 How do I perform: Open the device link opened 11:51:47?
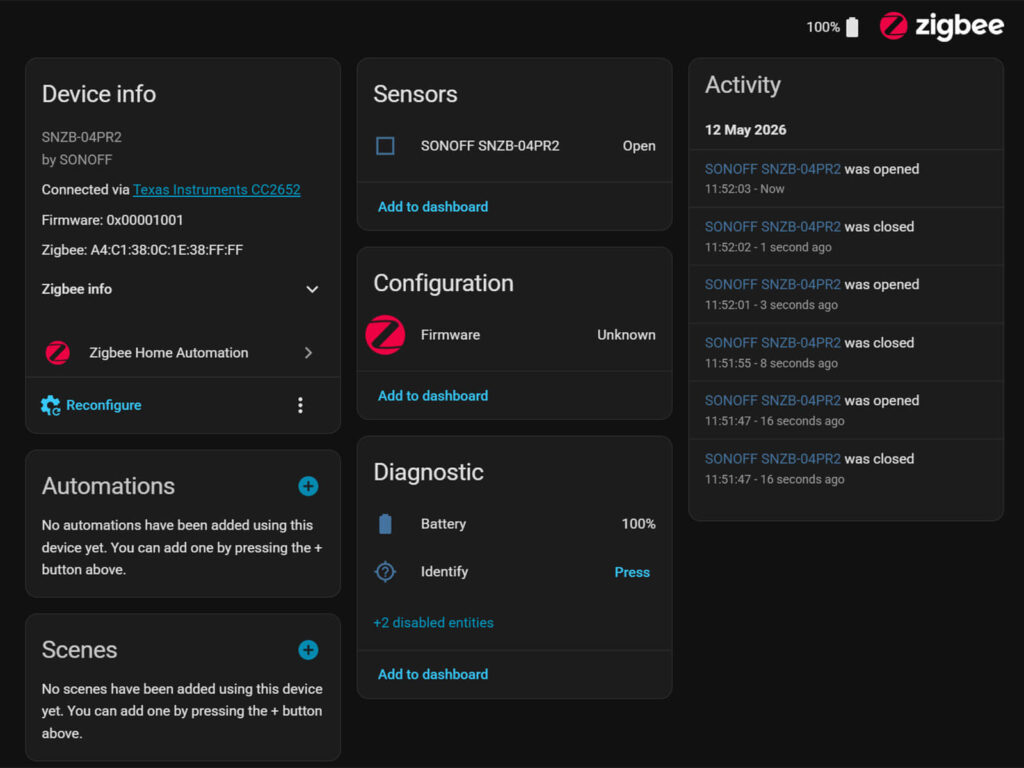[773, 400]
